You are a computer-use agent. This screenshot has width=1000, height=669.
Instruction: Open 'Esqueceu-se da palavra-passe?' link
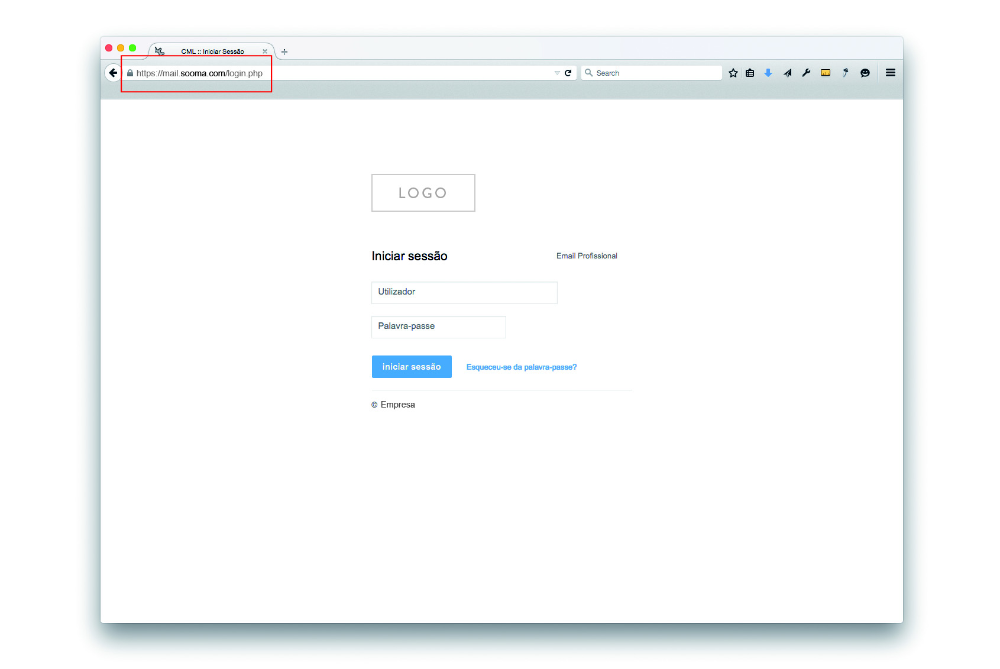tap(521, 367)
